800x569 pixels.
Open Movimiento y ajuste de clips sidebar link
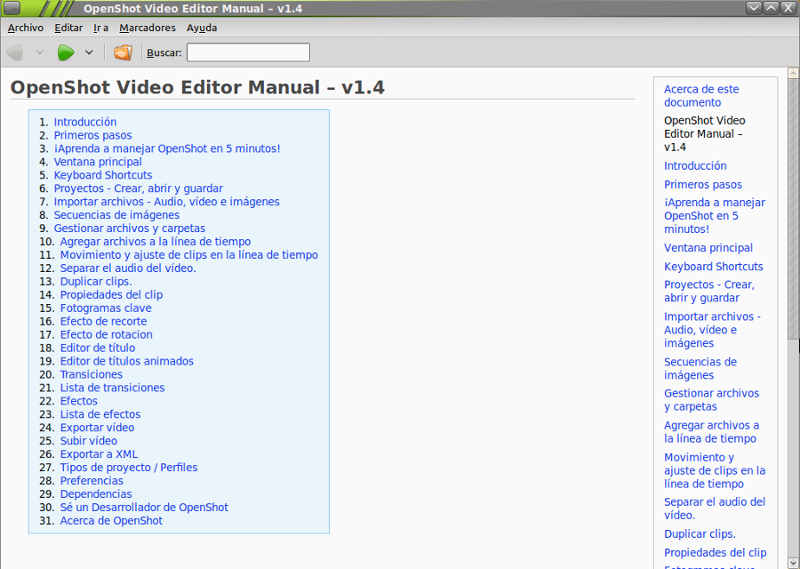(715, 470)
